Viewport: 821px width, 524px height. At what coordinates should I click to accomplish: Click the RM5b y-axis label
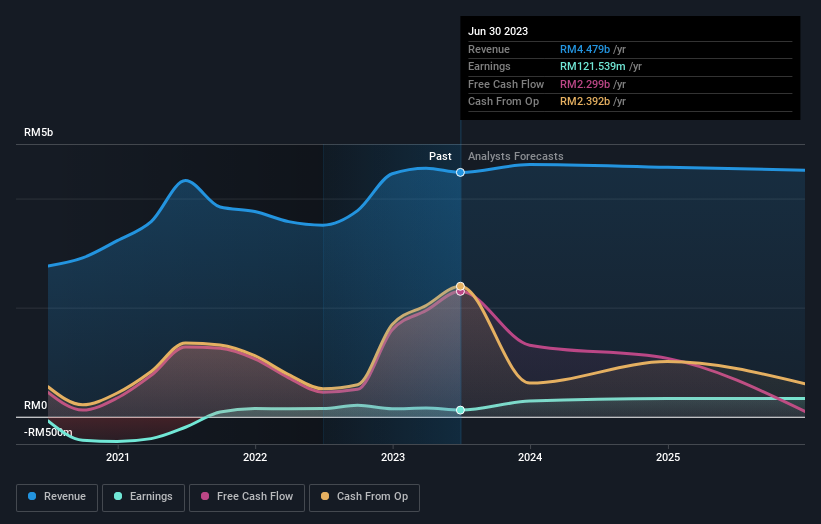(x=38, y=132)
